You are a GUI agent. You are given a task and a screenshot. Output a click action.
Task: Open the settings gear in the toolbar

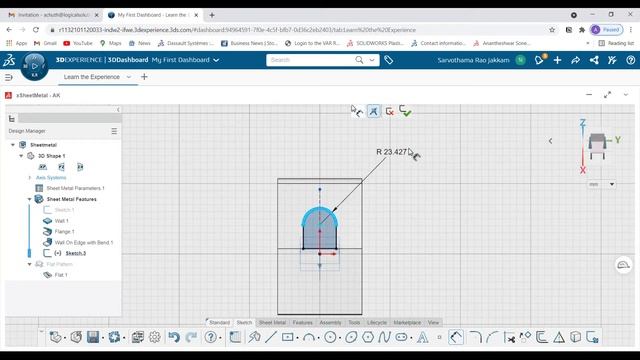tap(155, 337)
